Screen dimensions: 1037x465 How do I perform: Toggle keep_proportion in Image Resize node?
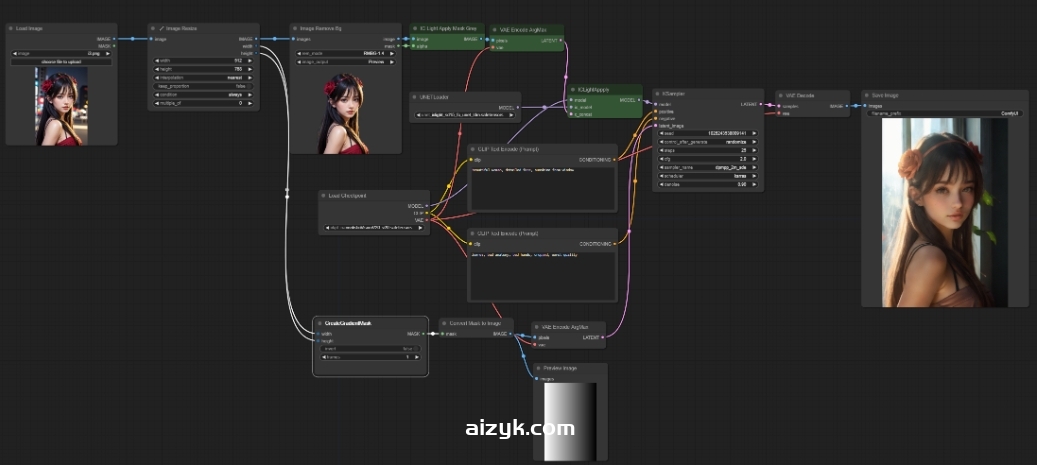[x=203, y=86]
